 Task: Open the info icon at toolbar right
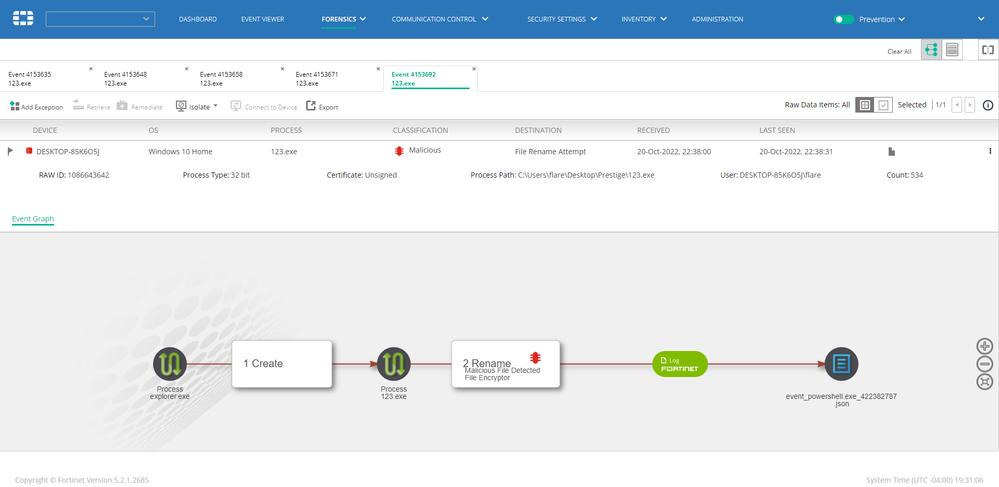[x=988, y=105]
